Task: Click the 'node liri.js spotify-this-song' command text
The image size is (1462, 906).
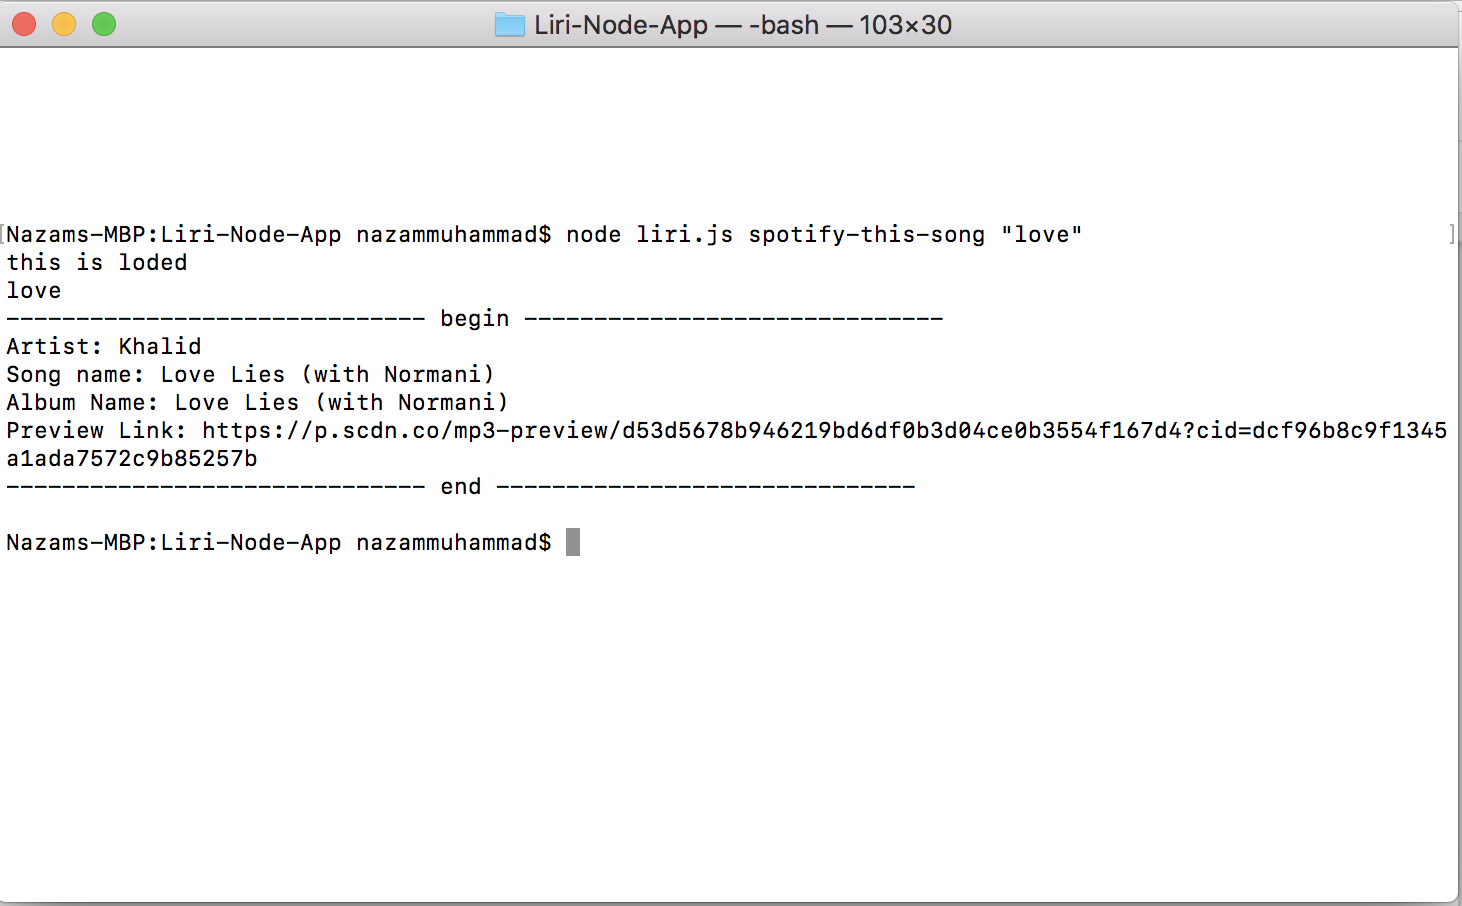Action: [775, 235]
